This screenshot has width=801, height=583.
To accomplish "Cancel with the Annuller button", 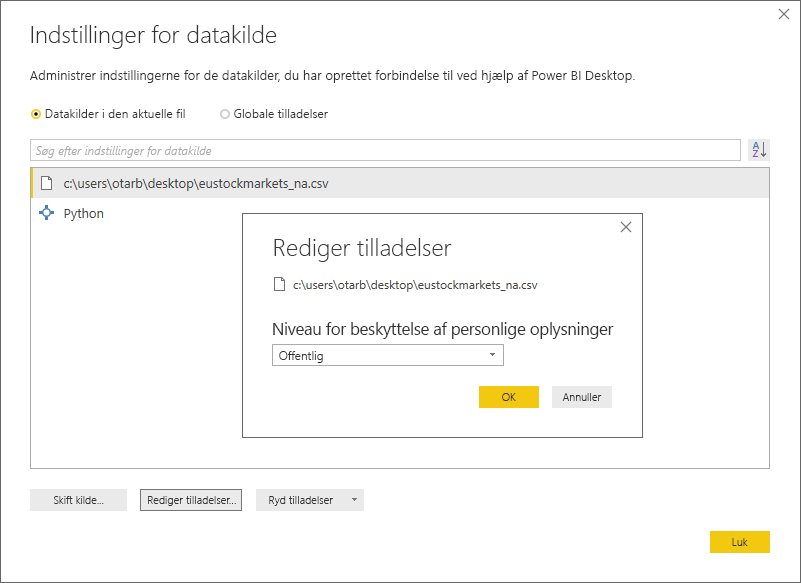I will (581, 397).
